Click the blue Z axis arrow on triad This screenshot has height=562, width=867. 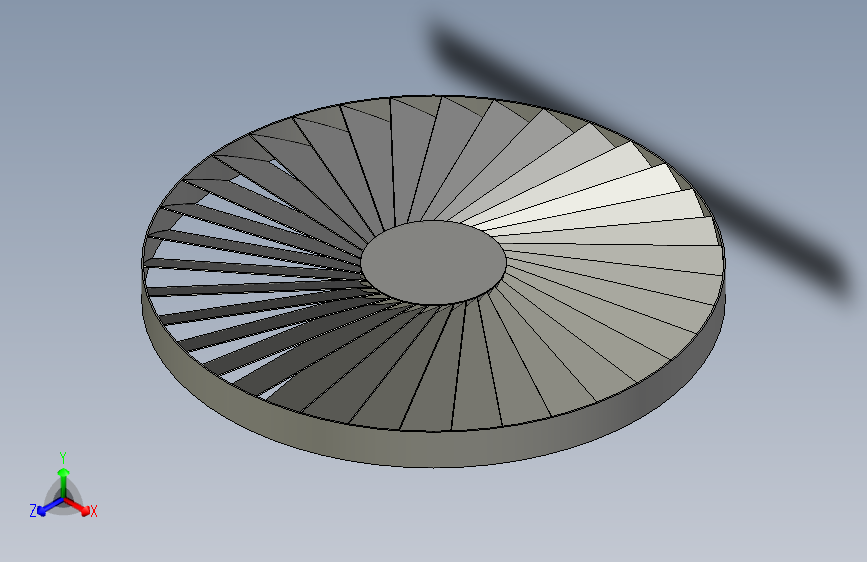[x=51, y=507]
